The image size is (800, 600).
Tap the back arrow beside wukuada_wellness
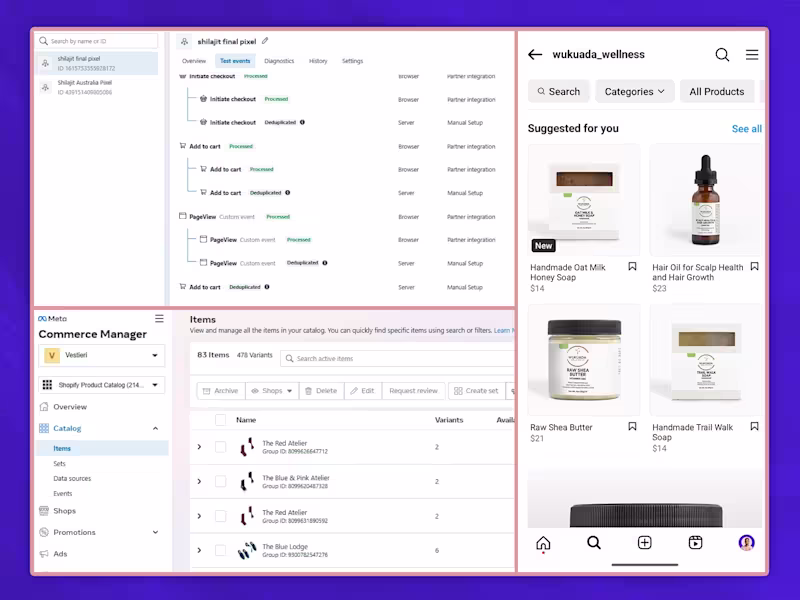coord(535,55)
